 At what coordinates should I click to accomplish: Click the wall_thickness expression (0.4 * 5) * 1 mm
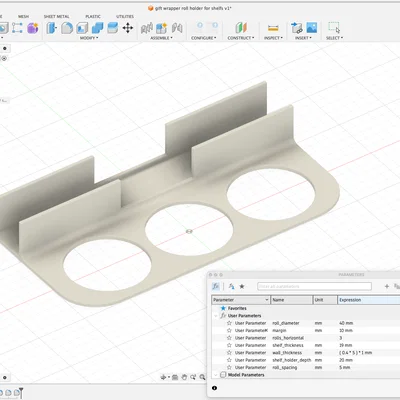coord(355,352)
